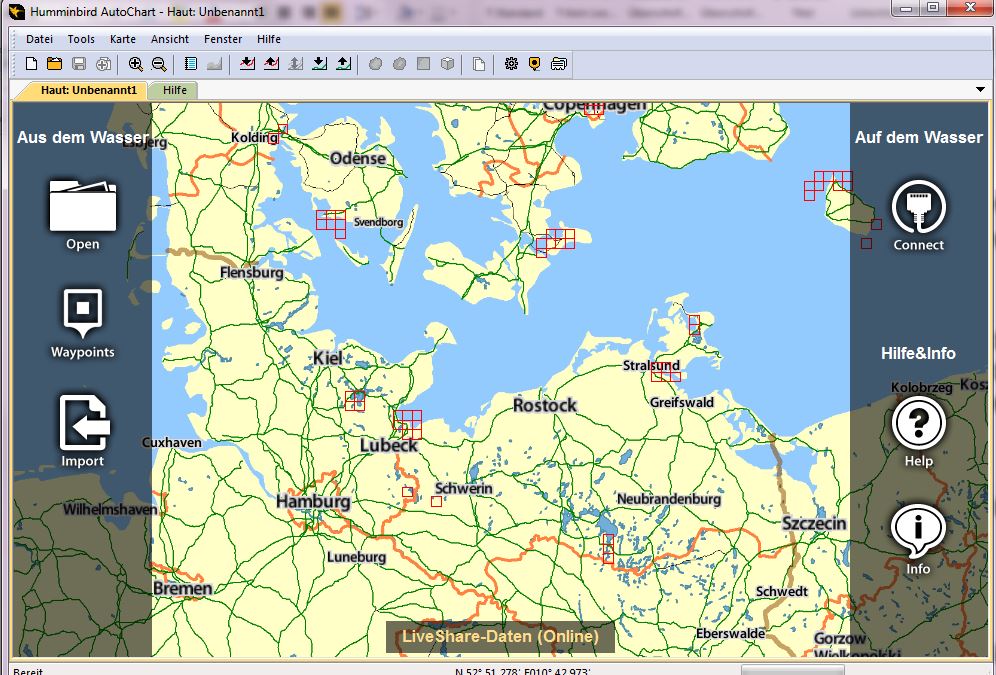996x675 pixels.
Task: Open settings via the gear toolbar icon
Action: [511, 64]
